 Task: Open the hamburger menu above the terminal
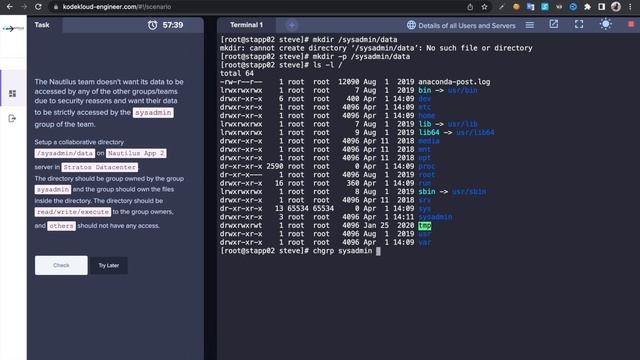pos(529,25)
